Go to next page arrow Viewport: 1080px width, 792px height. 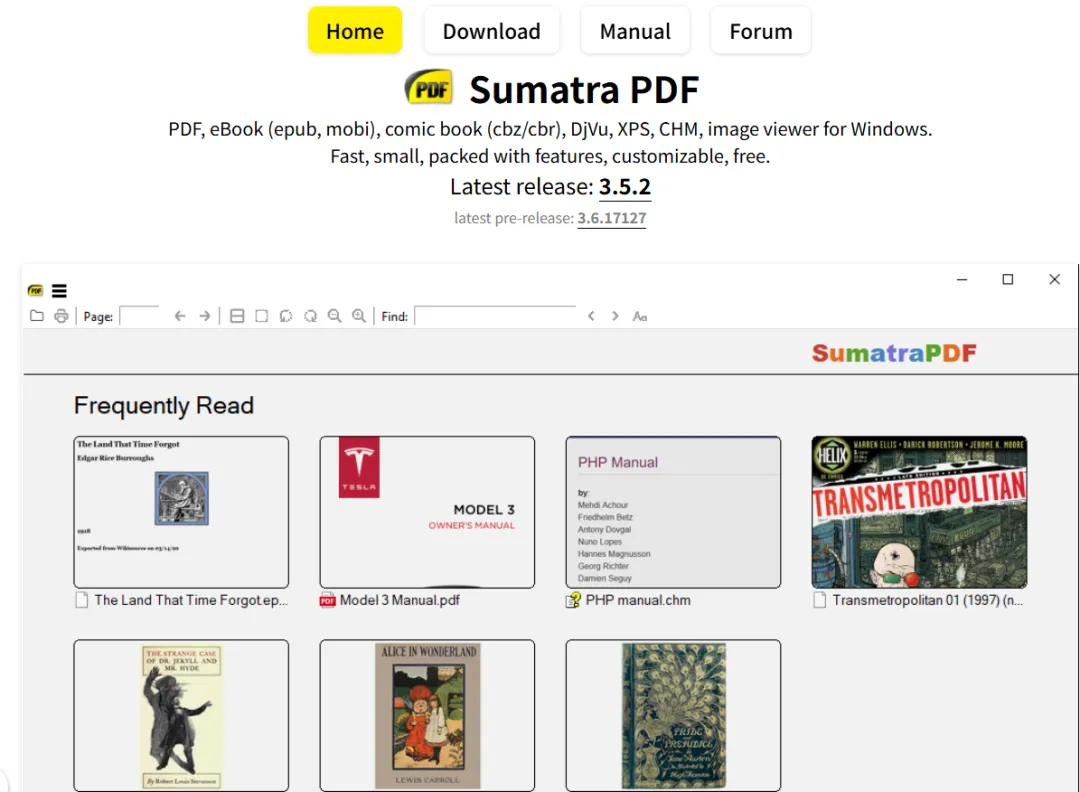pos(205,316)
